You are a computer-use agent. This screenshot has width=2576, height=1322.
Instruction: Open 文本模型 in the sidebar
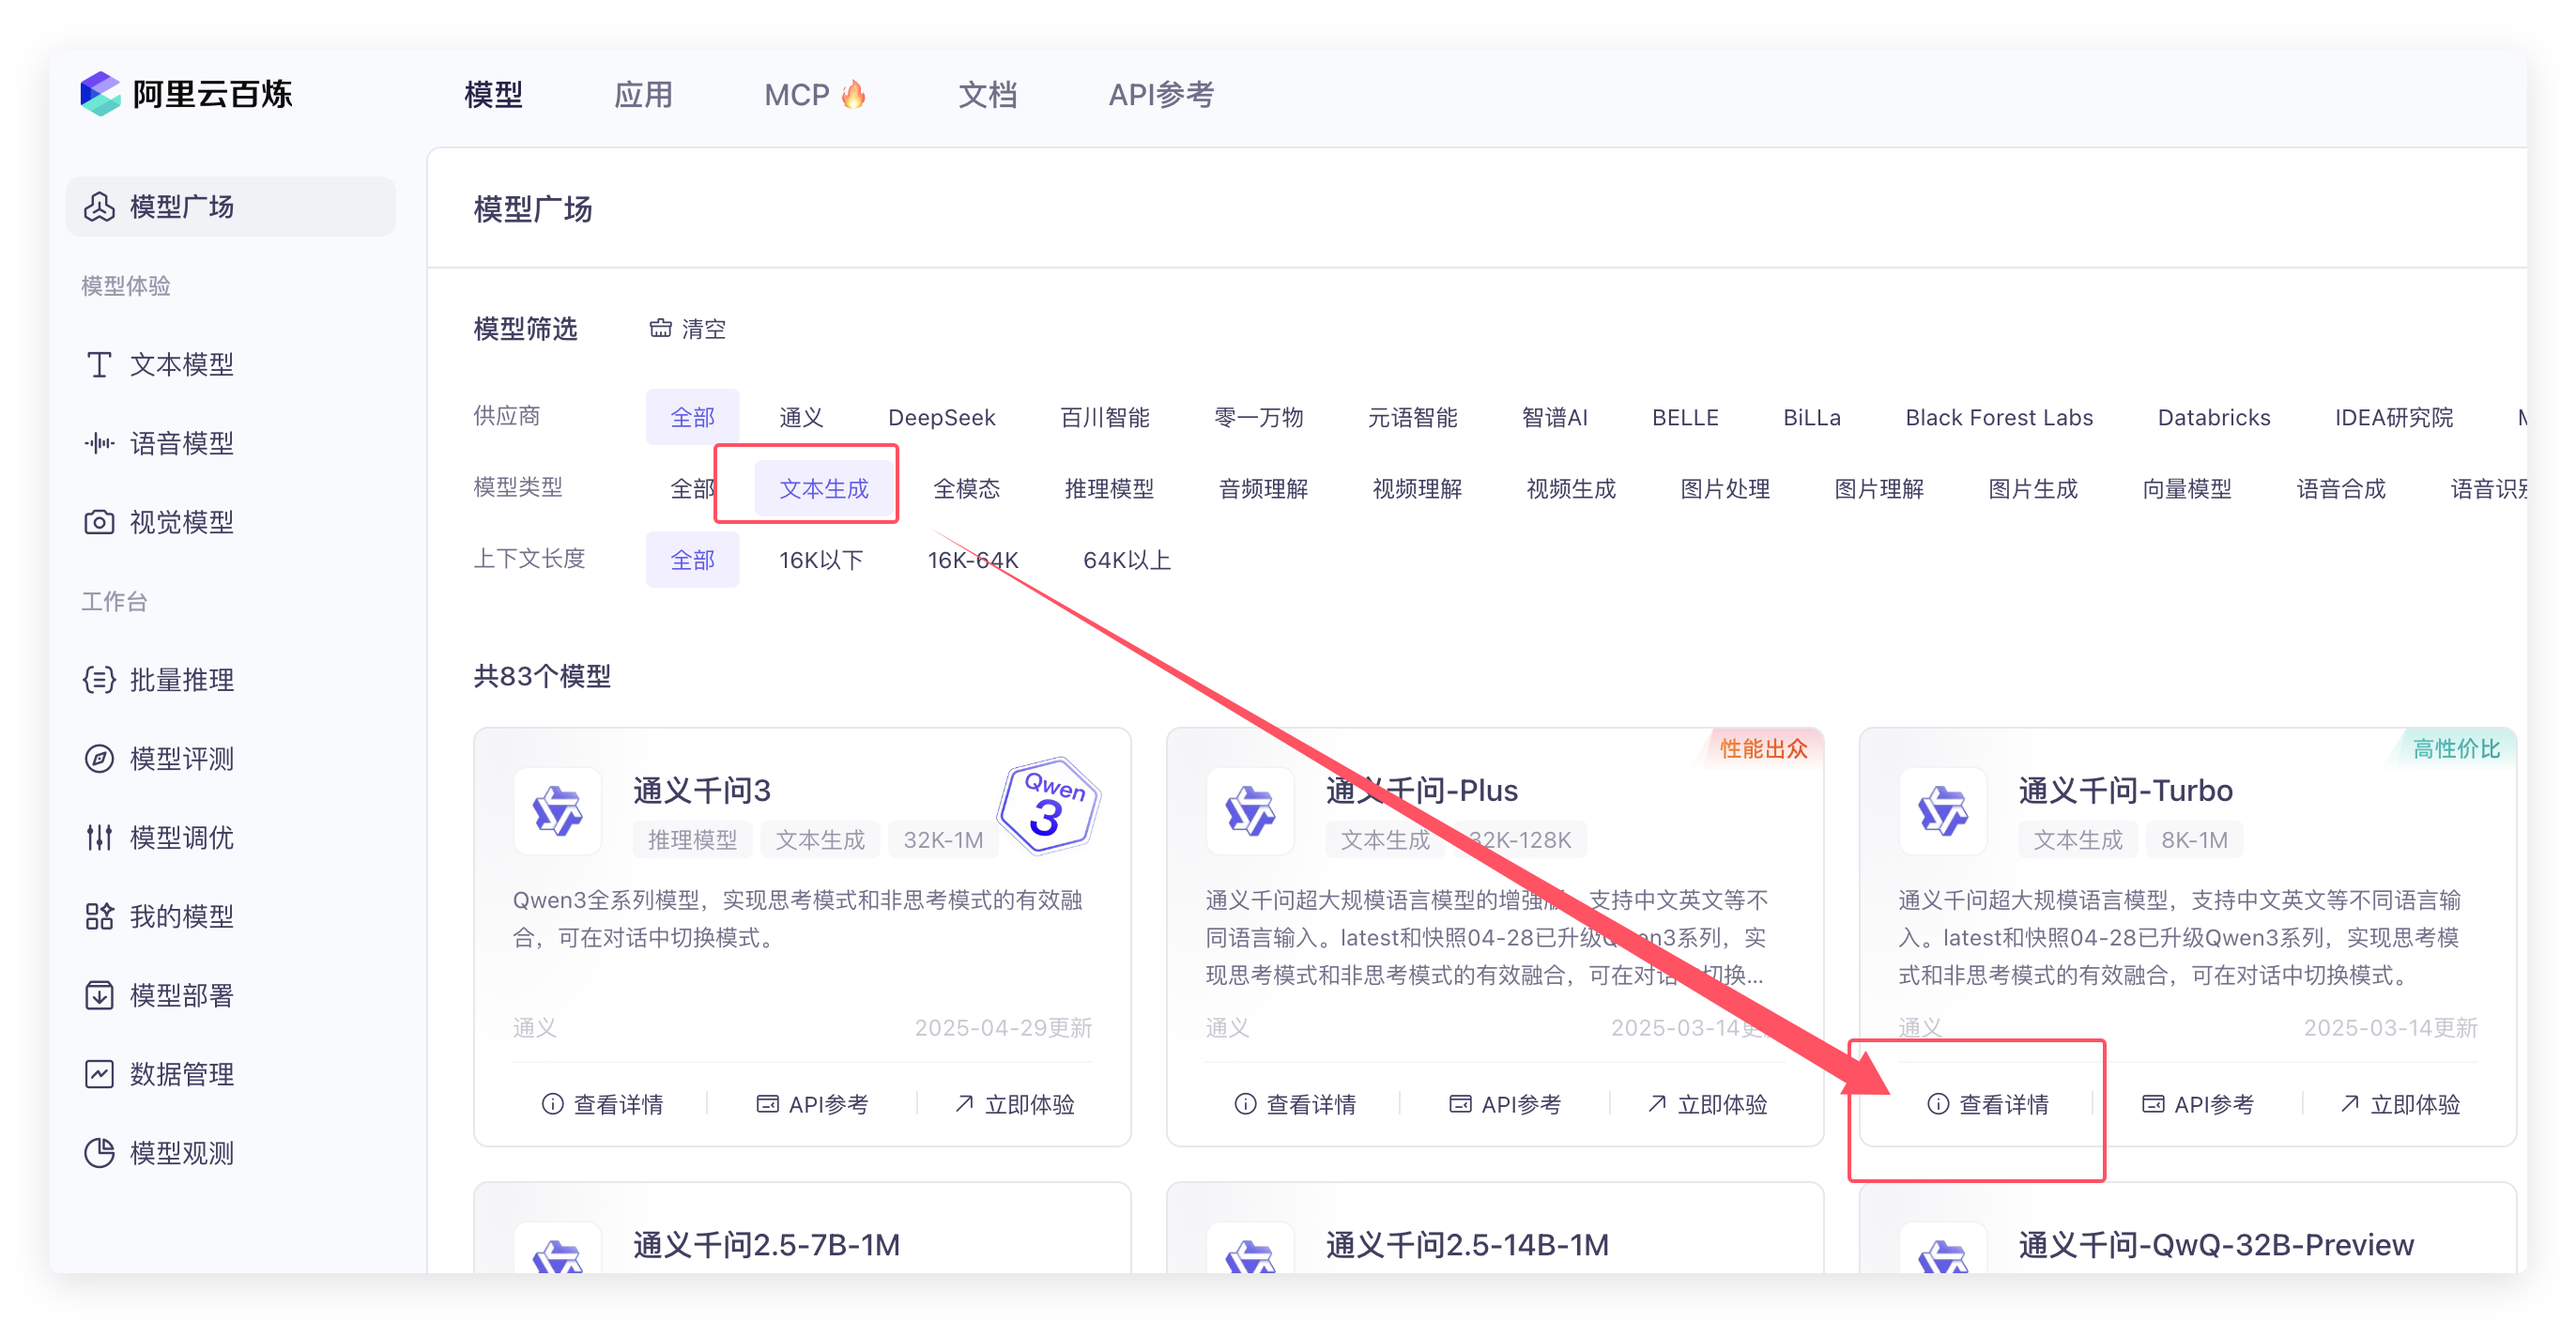point(160,365)
